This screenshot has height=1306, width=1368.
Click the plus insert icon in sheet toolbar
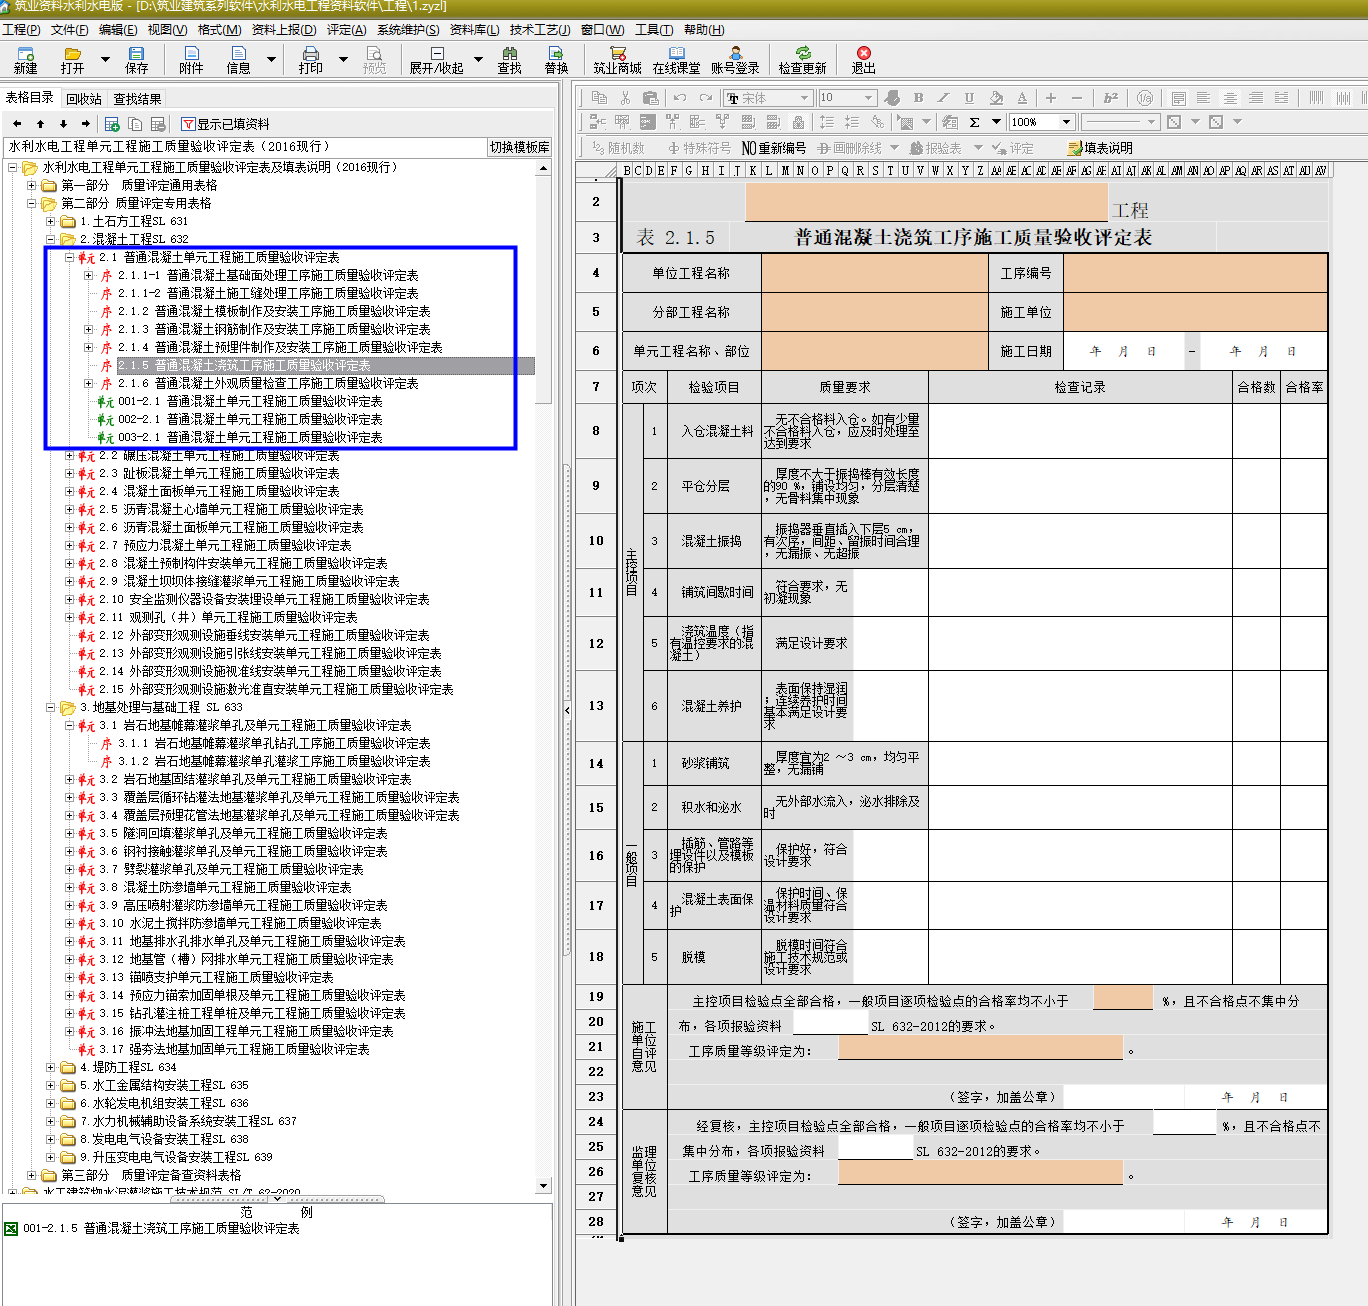coord(1050,97)
